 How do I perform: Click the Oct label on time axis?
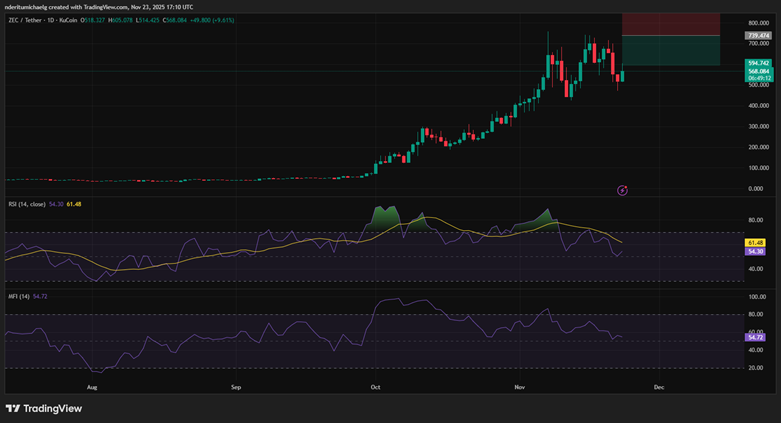(x=375, y=386)
